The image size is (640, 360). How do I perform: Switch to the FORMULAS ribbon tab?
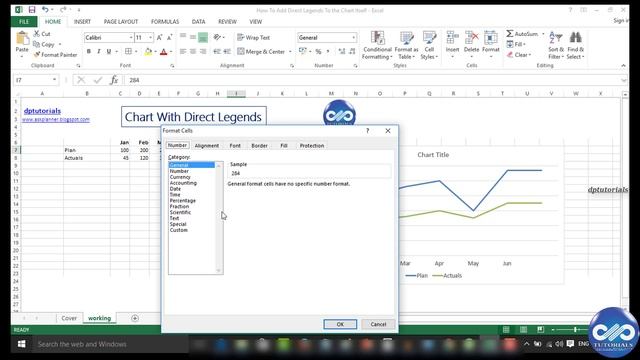click(165, 22)
